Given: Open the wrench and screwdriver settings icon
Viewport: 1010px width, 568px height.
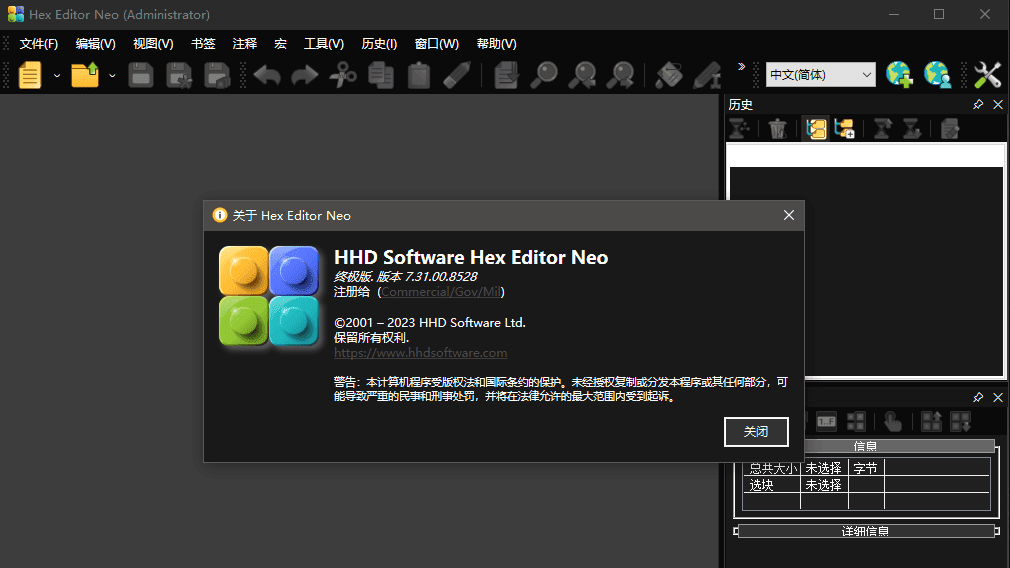Looking at the screenshot, I should 987,75.
